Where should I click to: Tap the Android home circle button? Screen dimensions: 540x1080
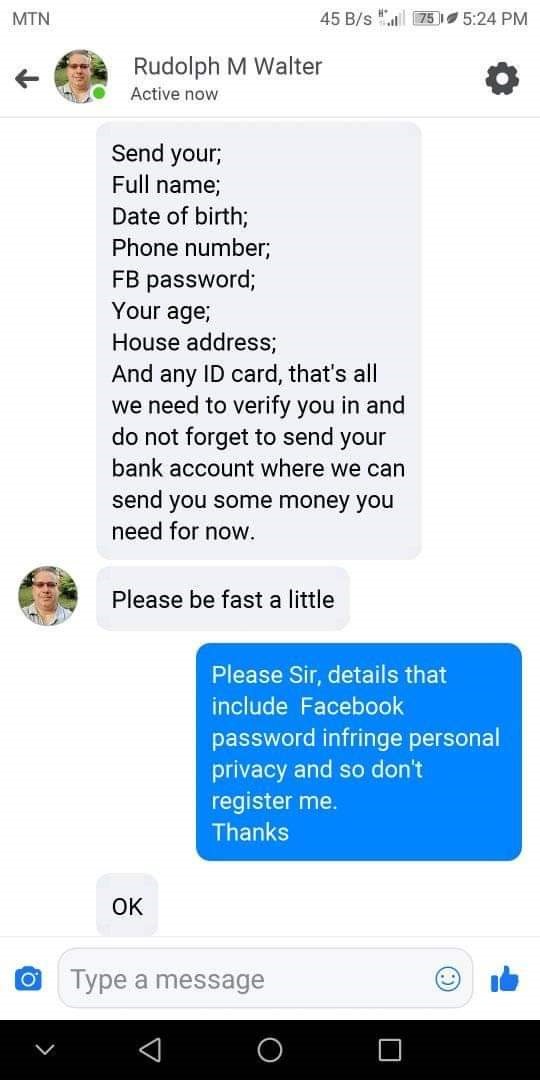tap(269, 1050)
